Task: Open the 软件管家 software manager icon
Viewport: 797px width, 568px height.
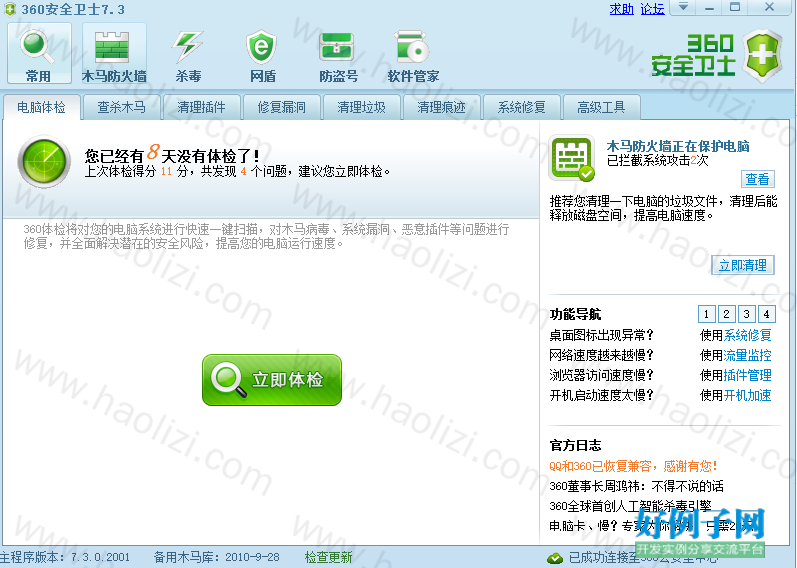Action: click(x=413, y=55)
